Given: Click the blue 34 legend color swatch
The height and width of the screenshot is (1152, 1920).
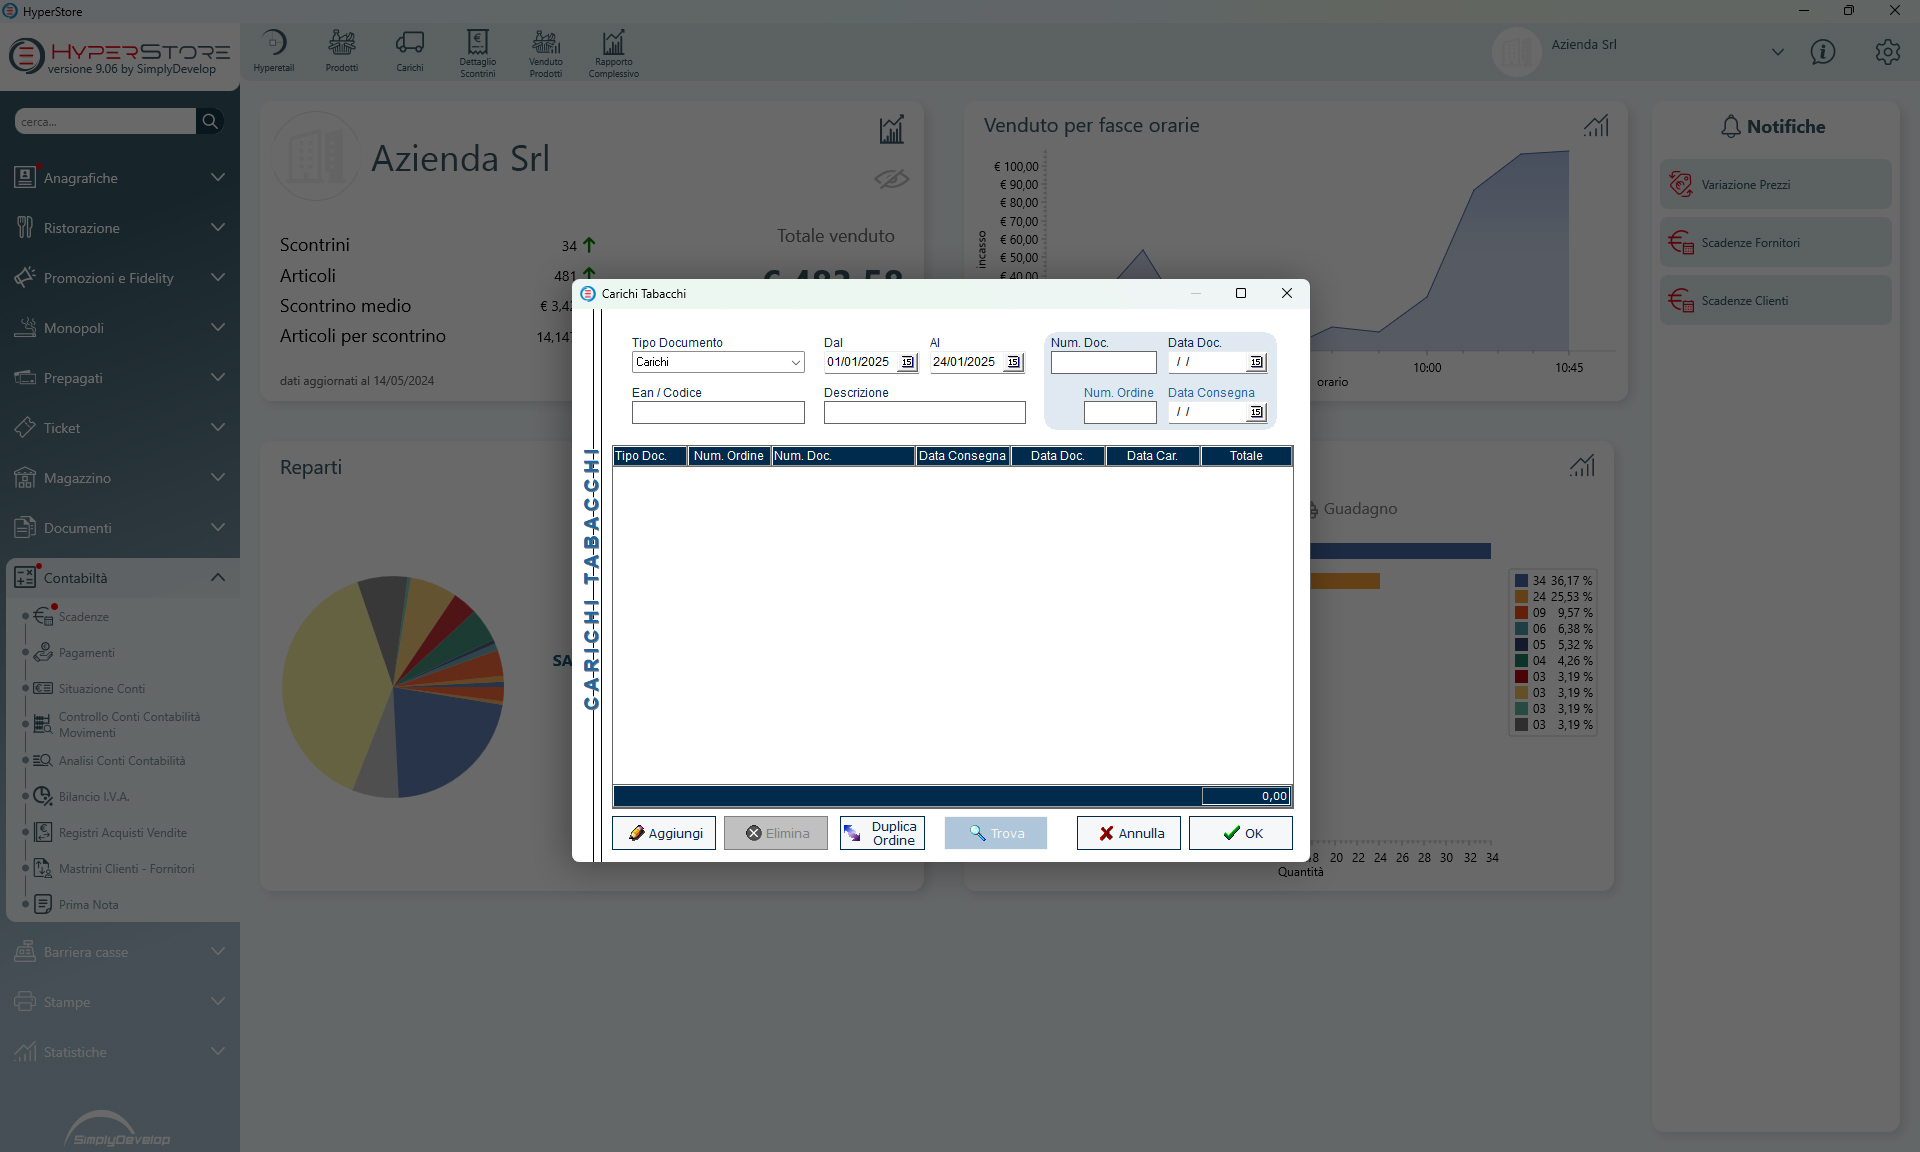Looking at the screenshot, I should pos(1521,581).
